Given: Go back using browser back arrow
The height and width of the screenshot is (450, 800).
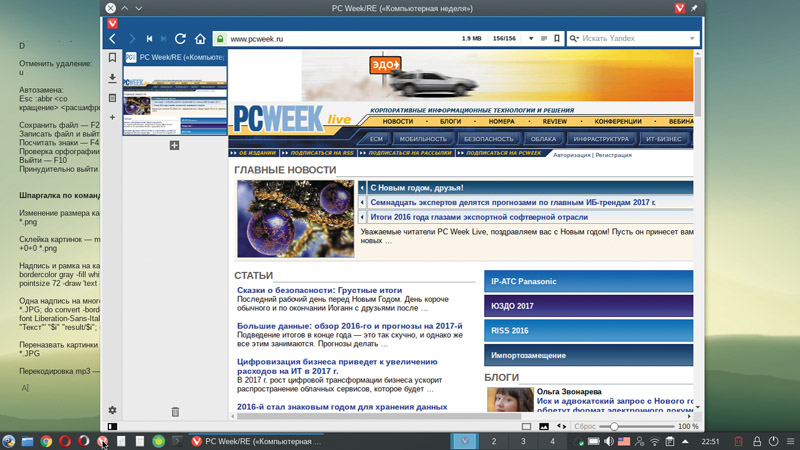Looking at the screenshot, I should point(113,39).
